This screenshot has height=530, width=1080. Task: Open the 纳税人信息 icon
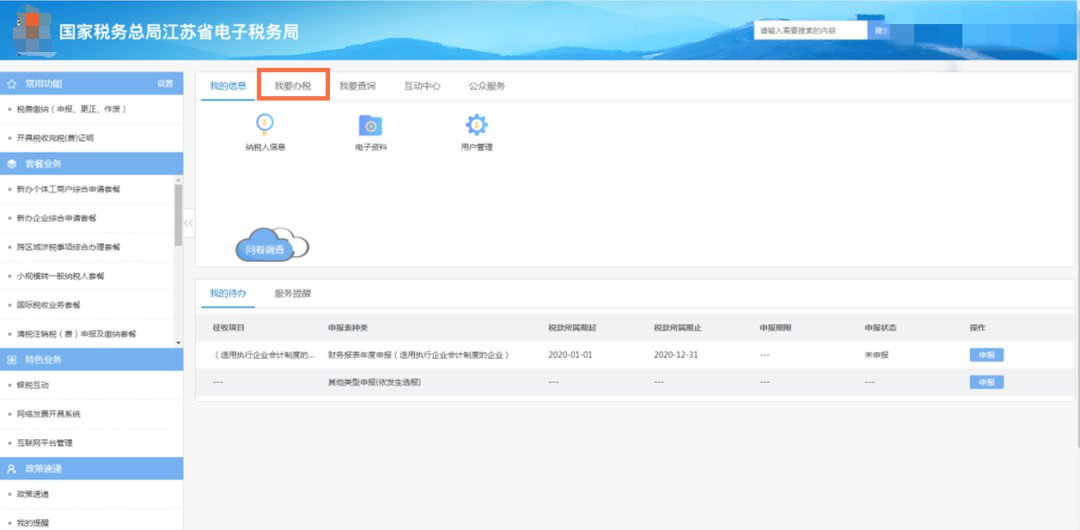tap(265, 125)
